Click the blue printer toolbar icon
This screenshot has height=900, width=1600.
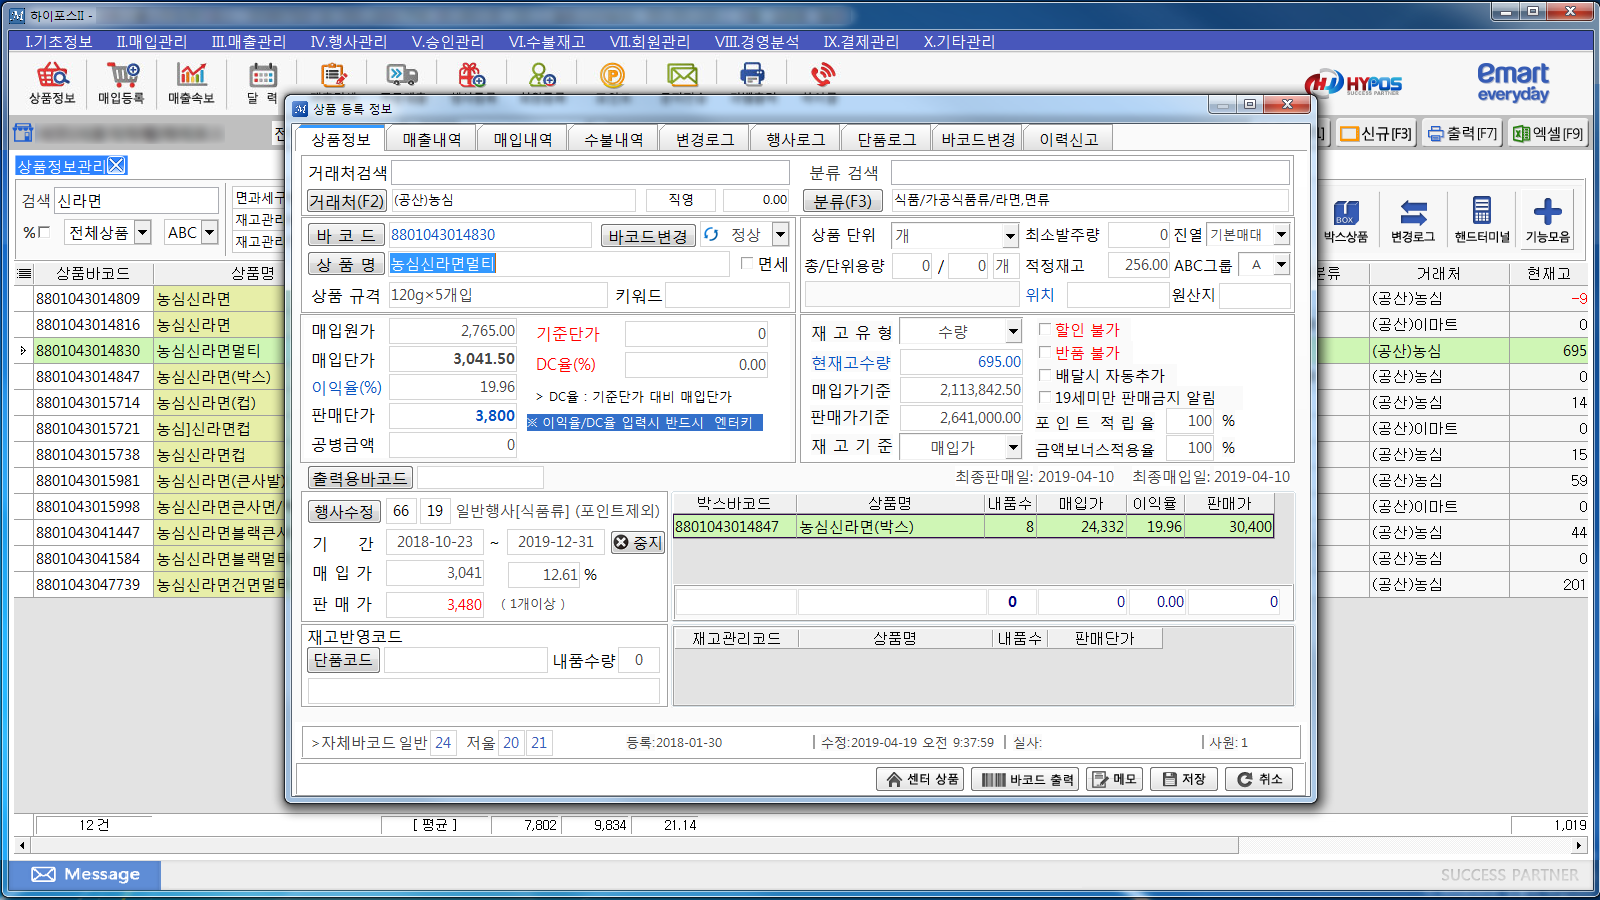(752, 75)
